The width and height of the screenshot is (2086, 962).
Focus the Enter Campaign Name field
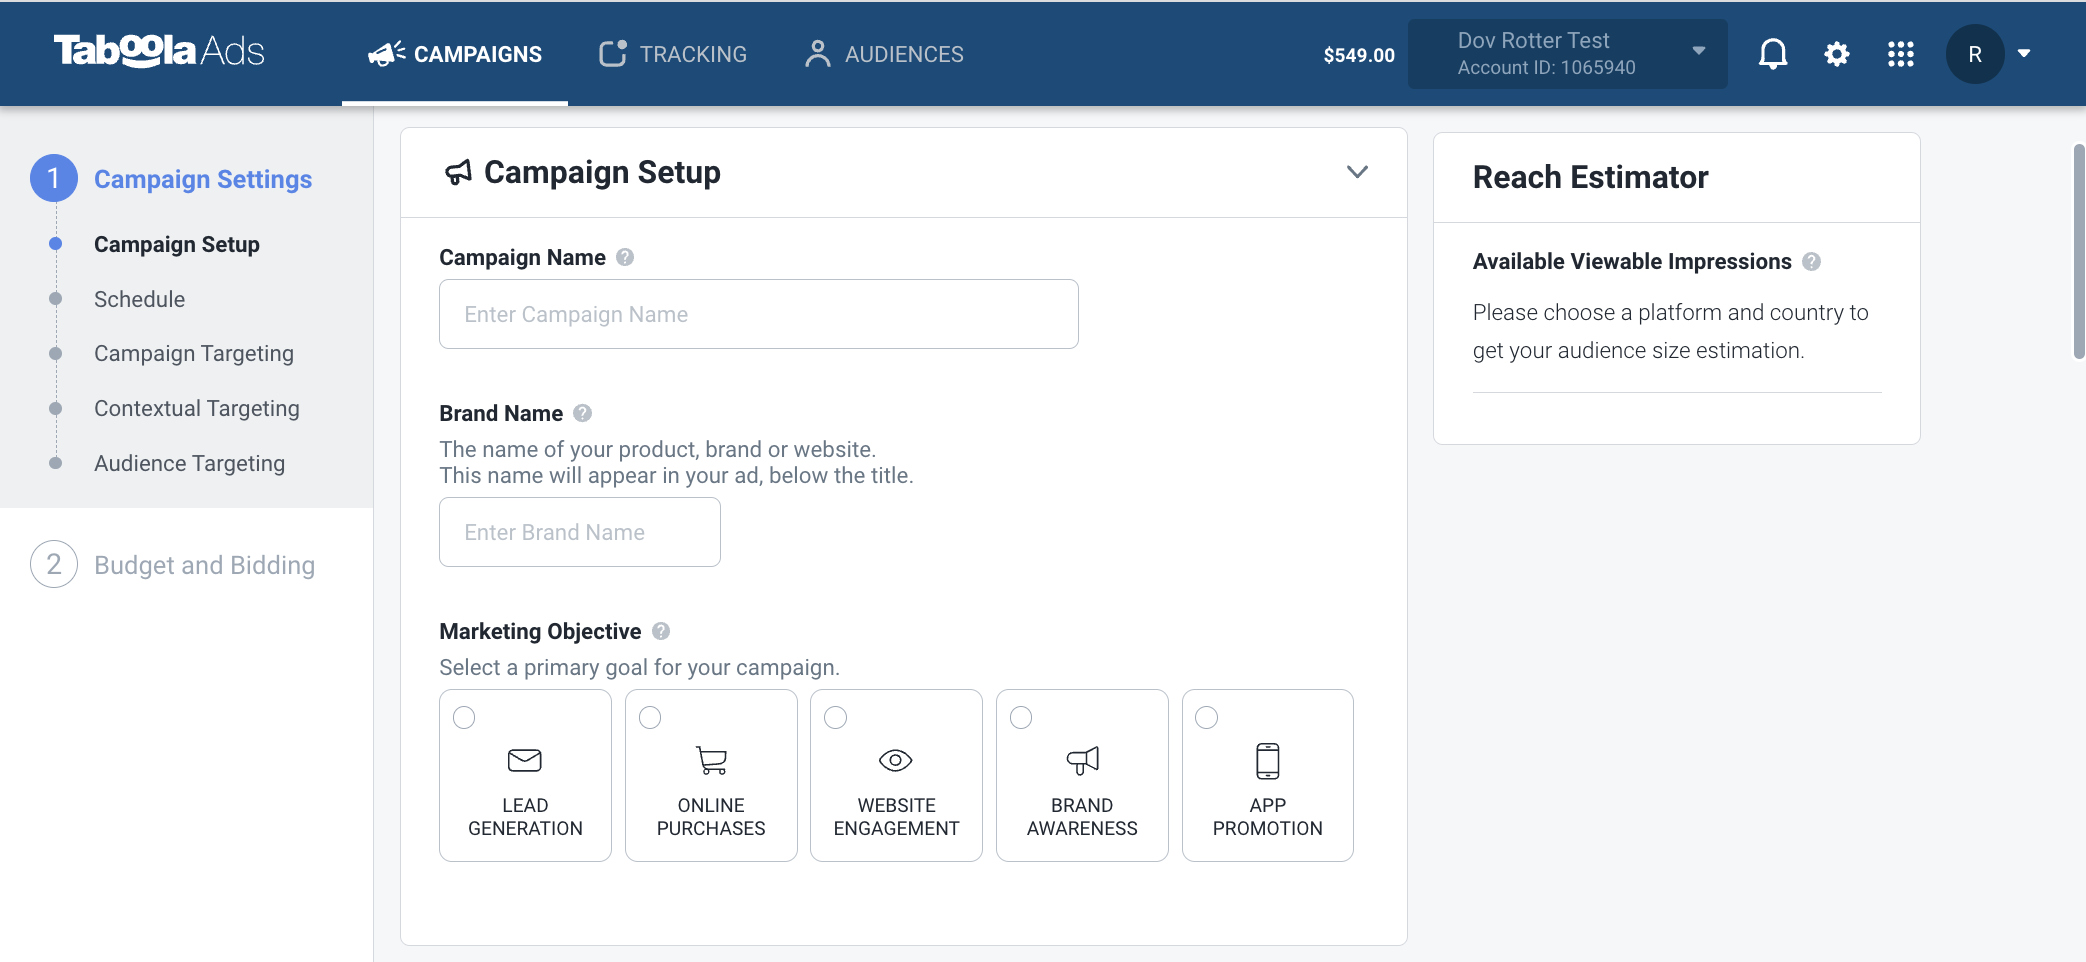click(759, 314)
